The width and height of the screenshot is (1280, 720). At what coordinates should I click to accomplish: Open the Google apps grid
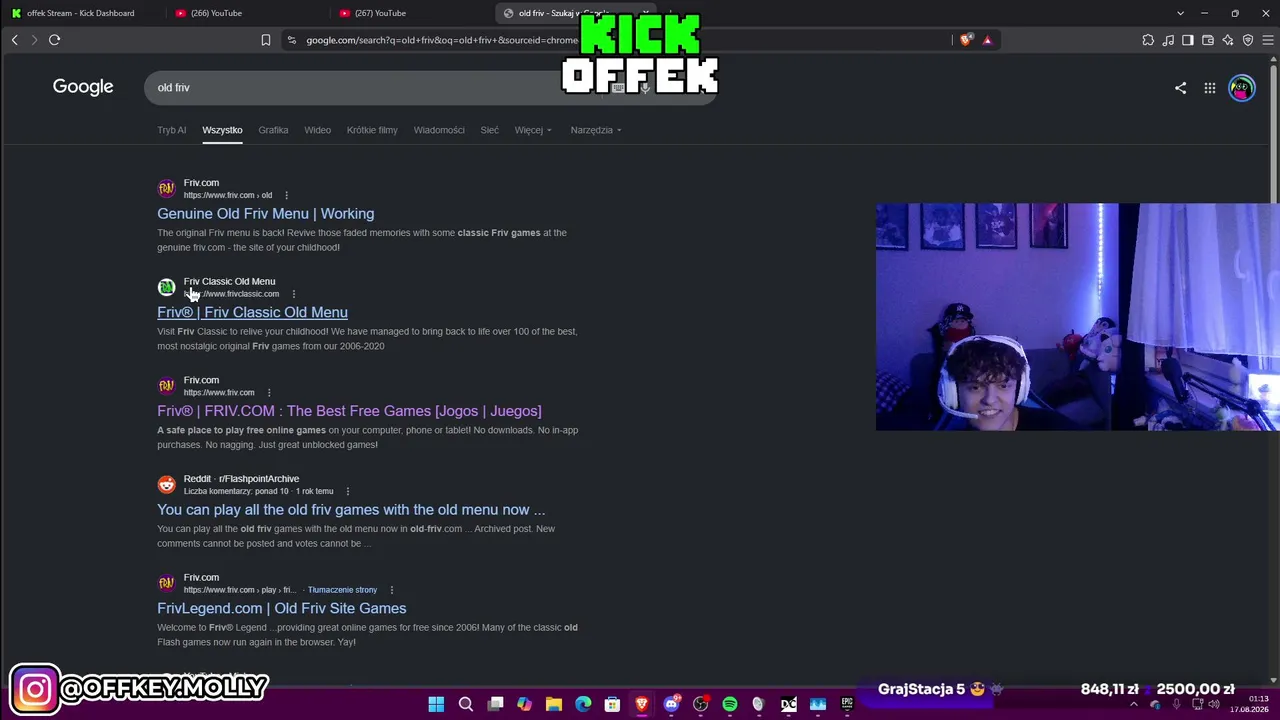pyautogui.click(x=1210, y=88)
